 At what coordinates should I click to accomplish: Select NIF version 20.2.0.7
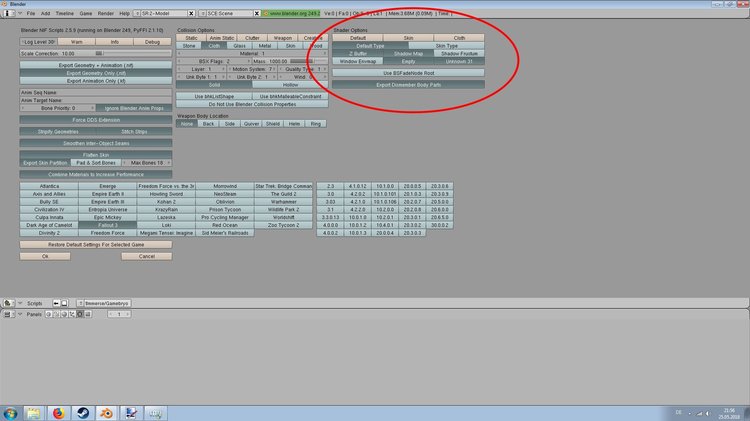tap(412, 202)
